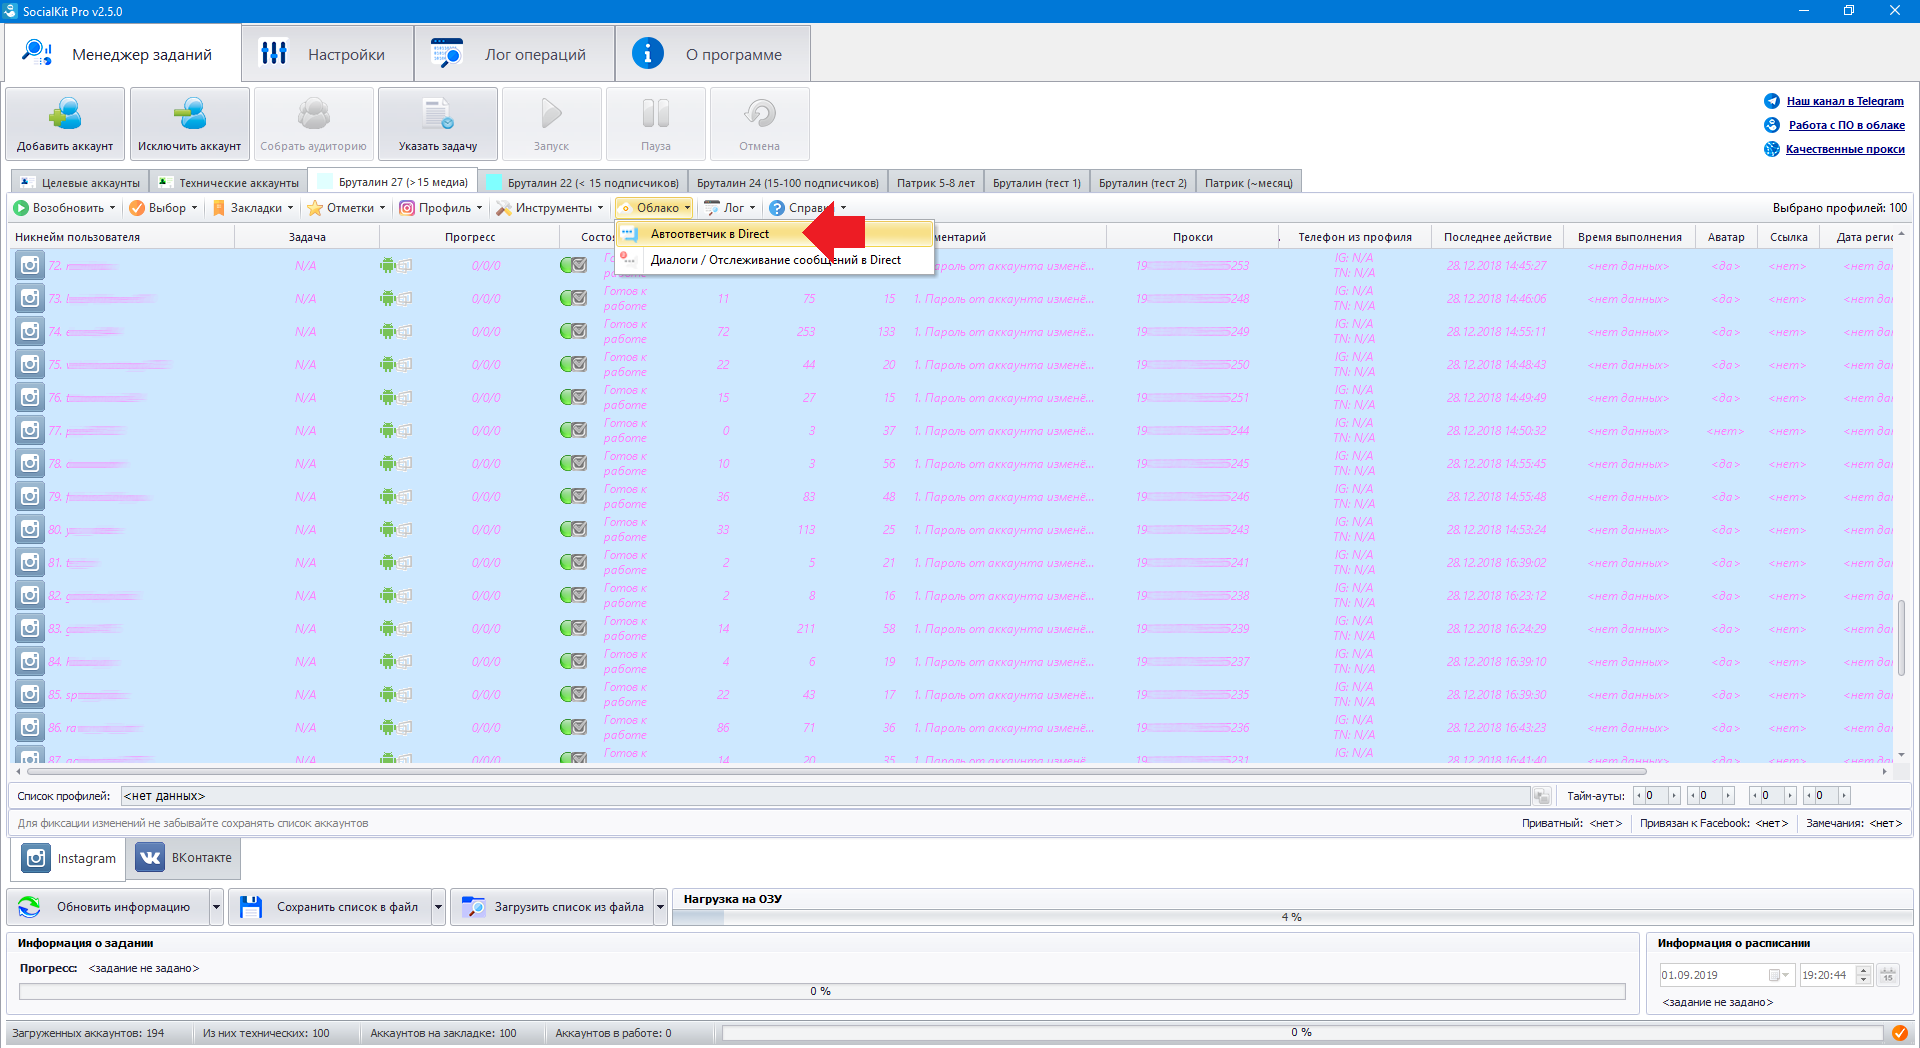The image size is (1920, 1048).
Task: Select Автоответчик в Direct menu item
Action: pos(775,234)
